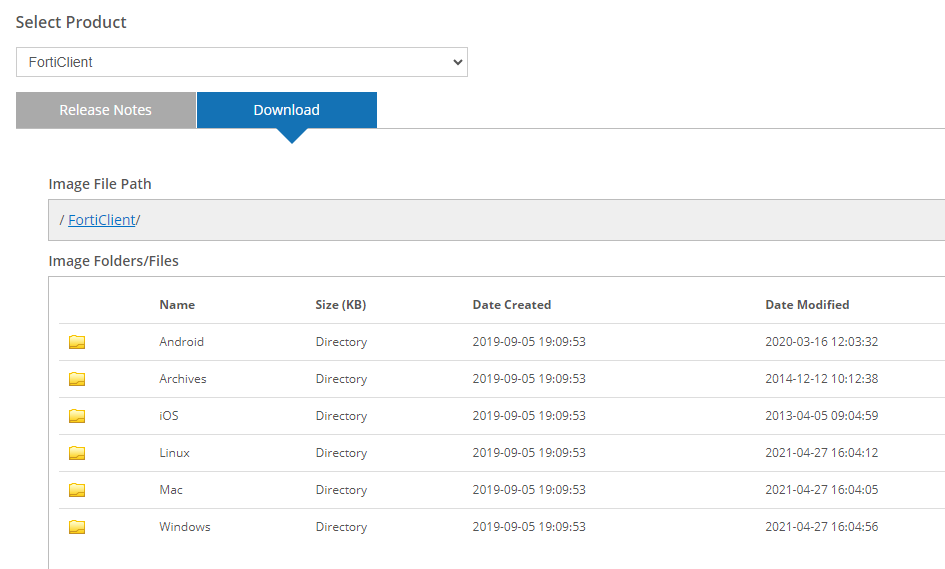The height and width of the screenshot is (569, 945).
Task: Click the created date in Archives row
Action: click(x=529, y=379)
